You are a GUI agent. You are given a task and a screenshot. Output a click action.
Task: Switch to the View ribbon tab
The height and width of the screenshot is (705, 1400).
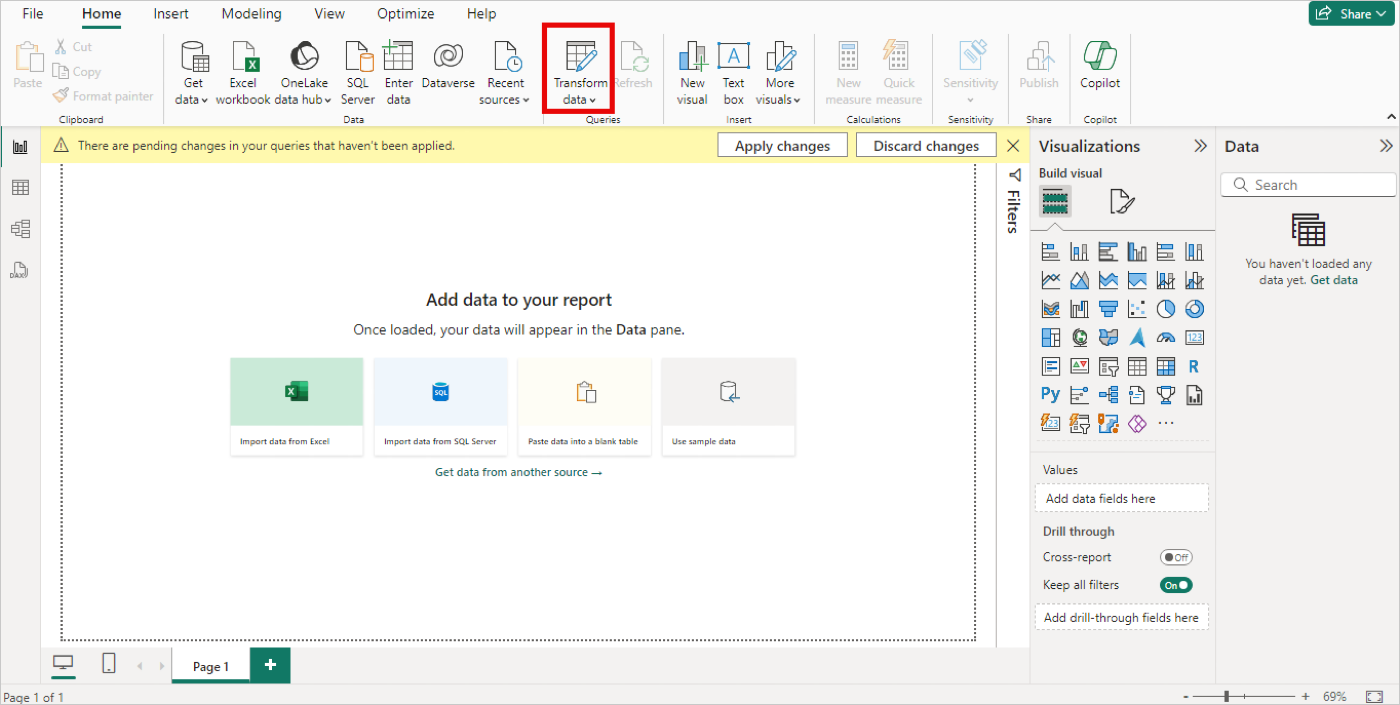pyautogui.click(x=329, y=14)
